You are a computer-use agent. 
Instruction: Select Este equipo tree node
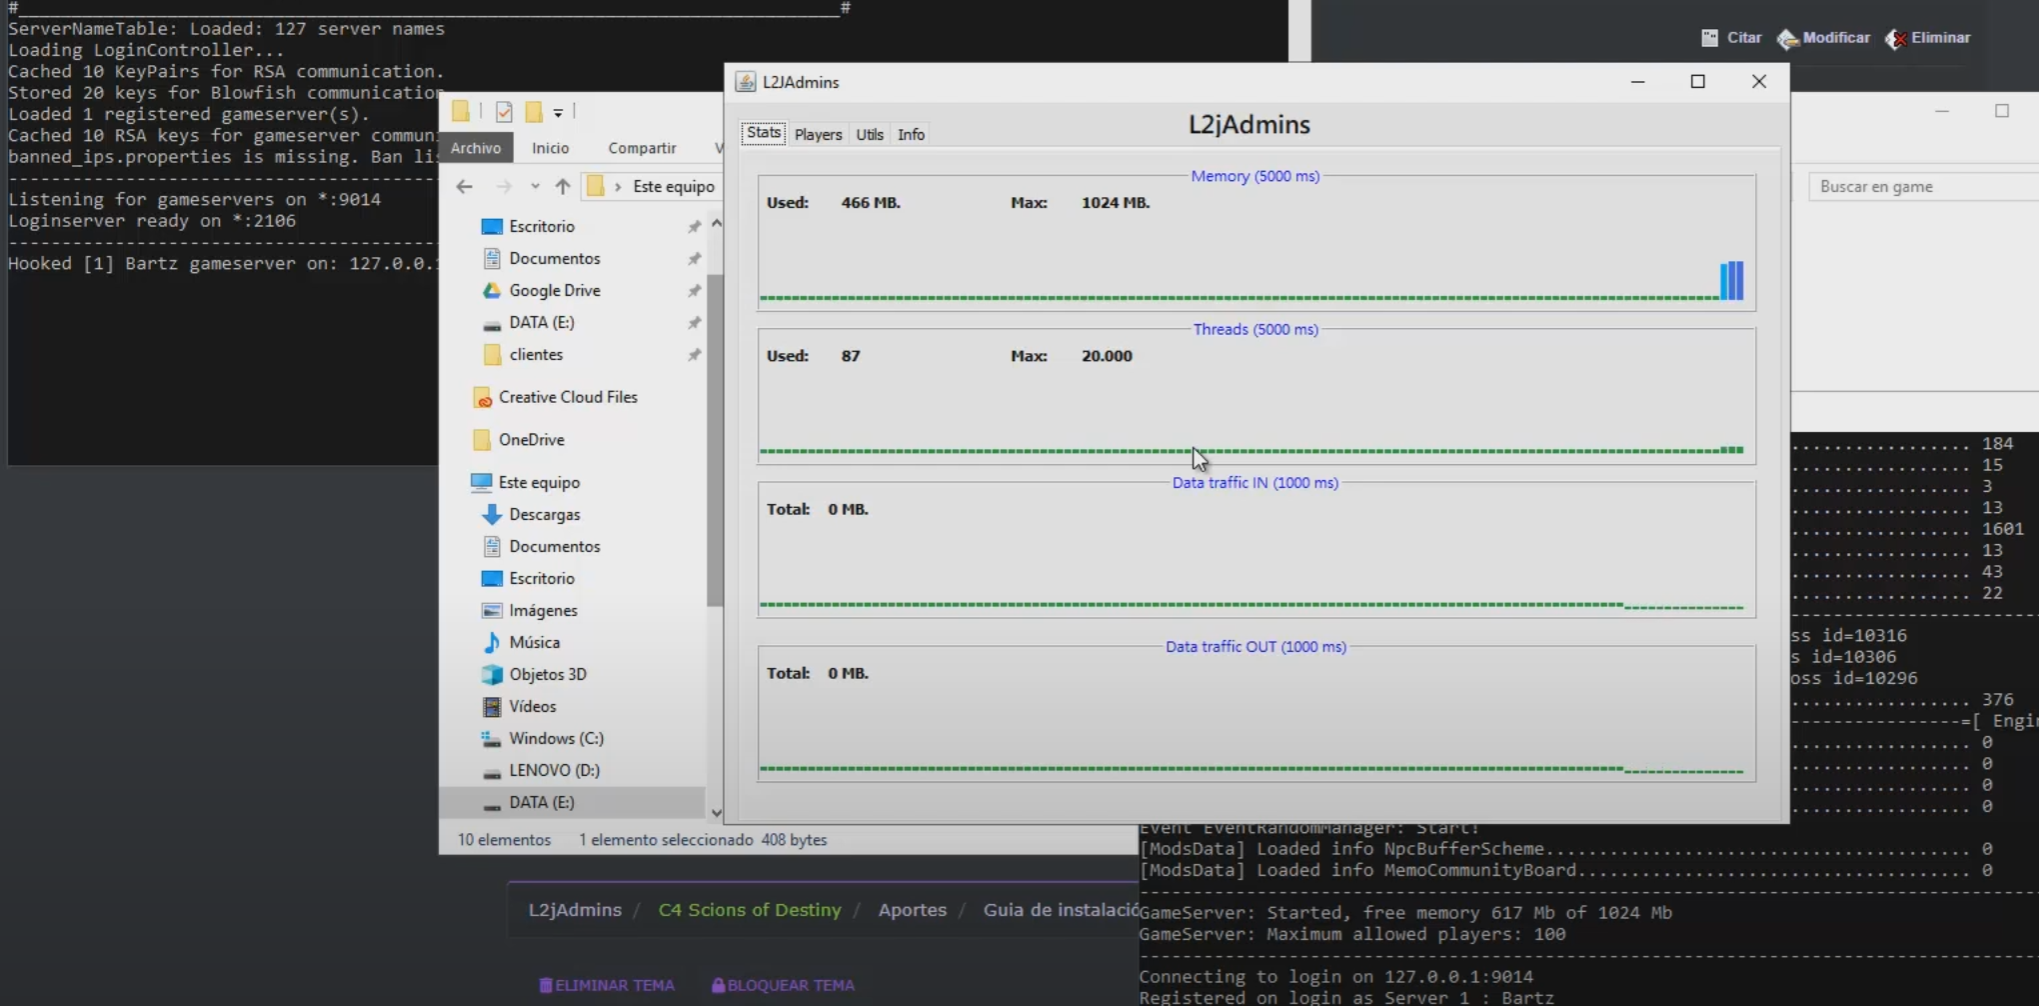539,482
